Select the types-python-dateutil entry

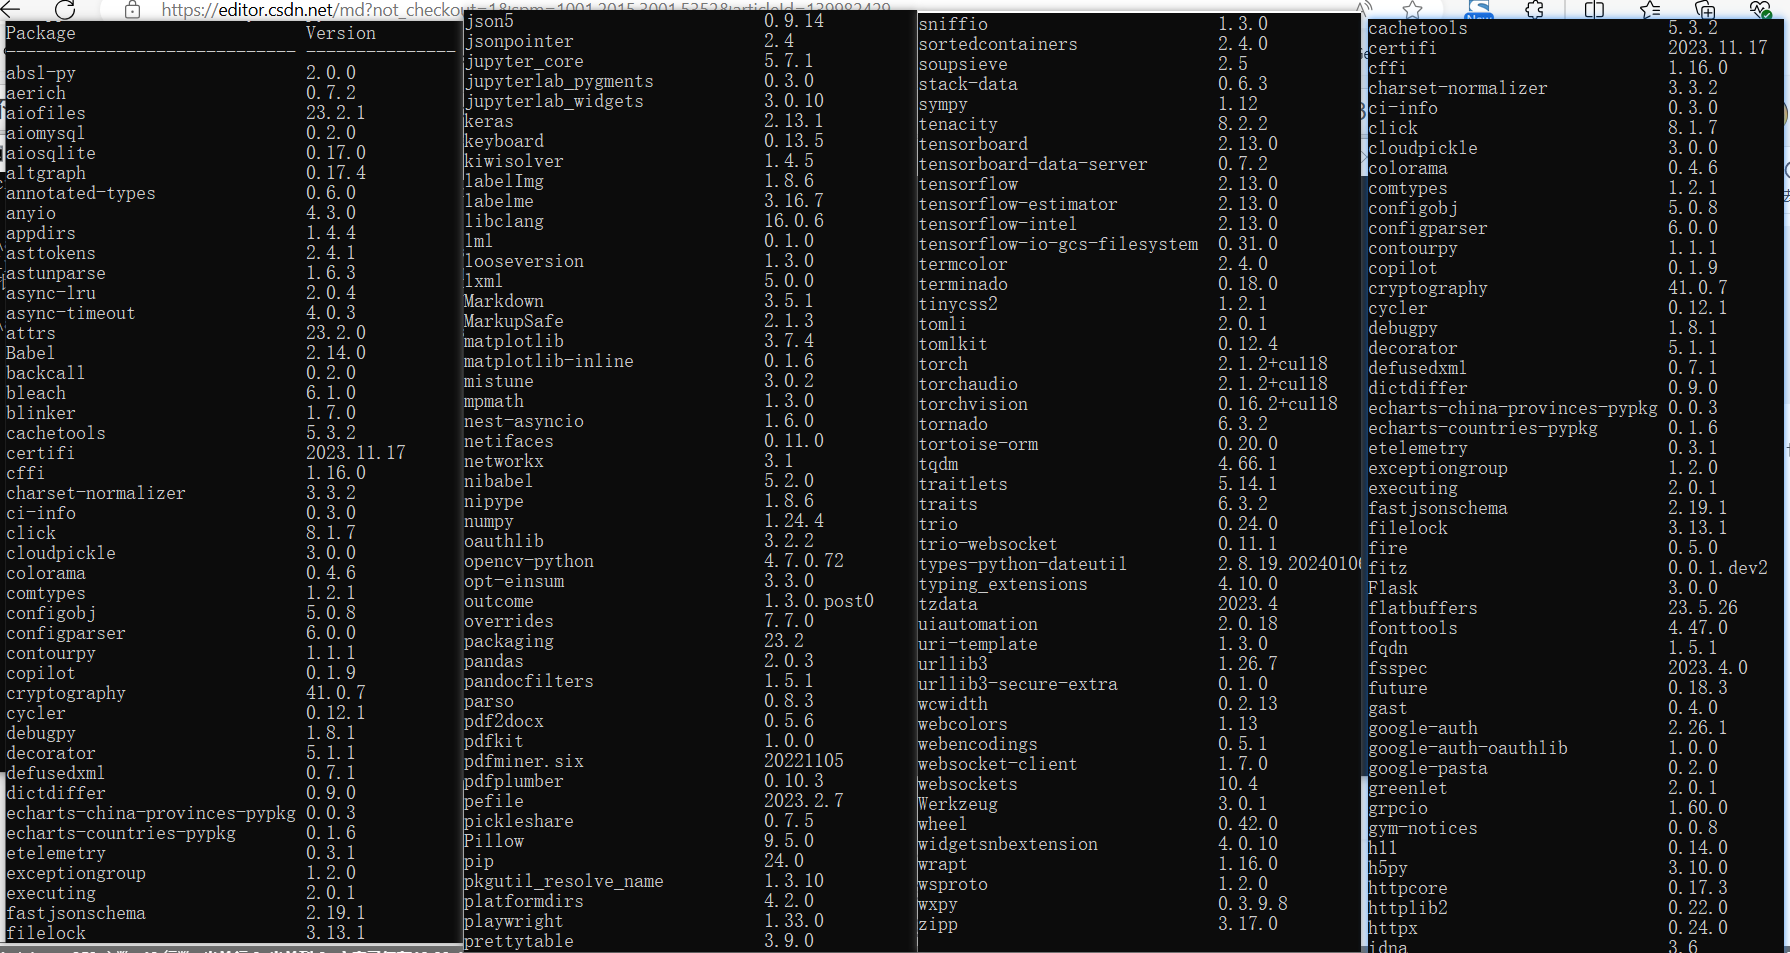pyautogui.click(x=1023, y=564)
